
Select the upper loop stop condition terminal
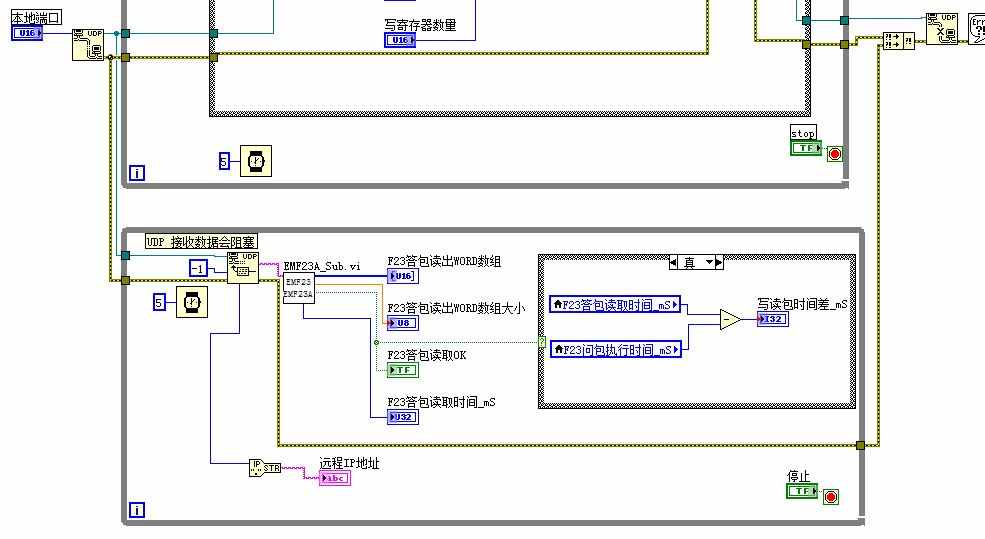[835, 154]
